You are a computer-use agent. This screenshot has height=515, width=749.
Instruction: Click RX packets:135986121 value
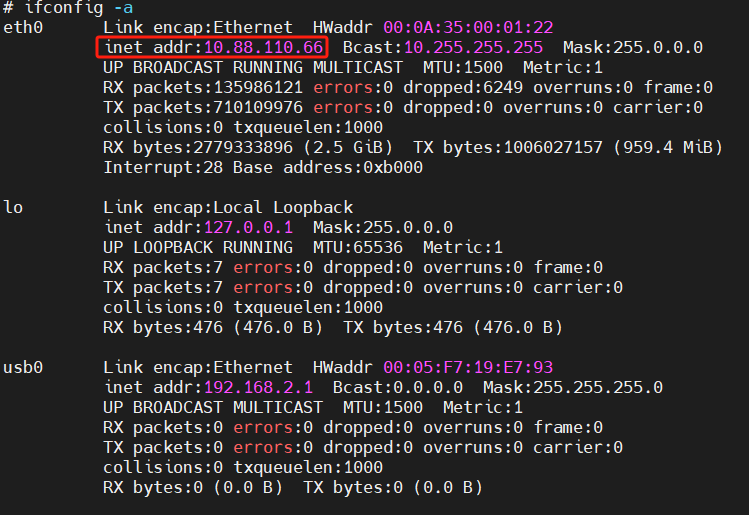coord(203,88)
